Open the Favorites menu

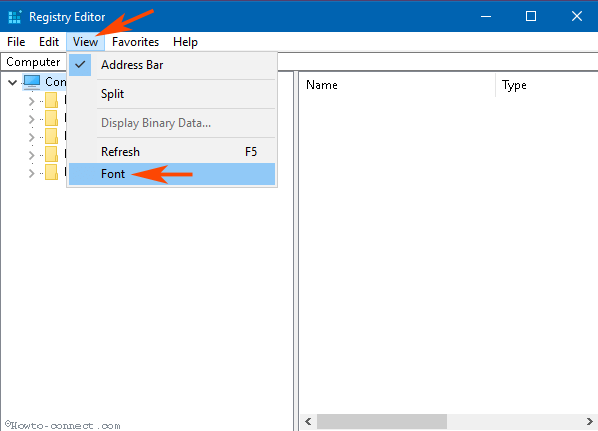pyautogui.click(x=135, y=42)
